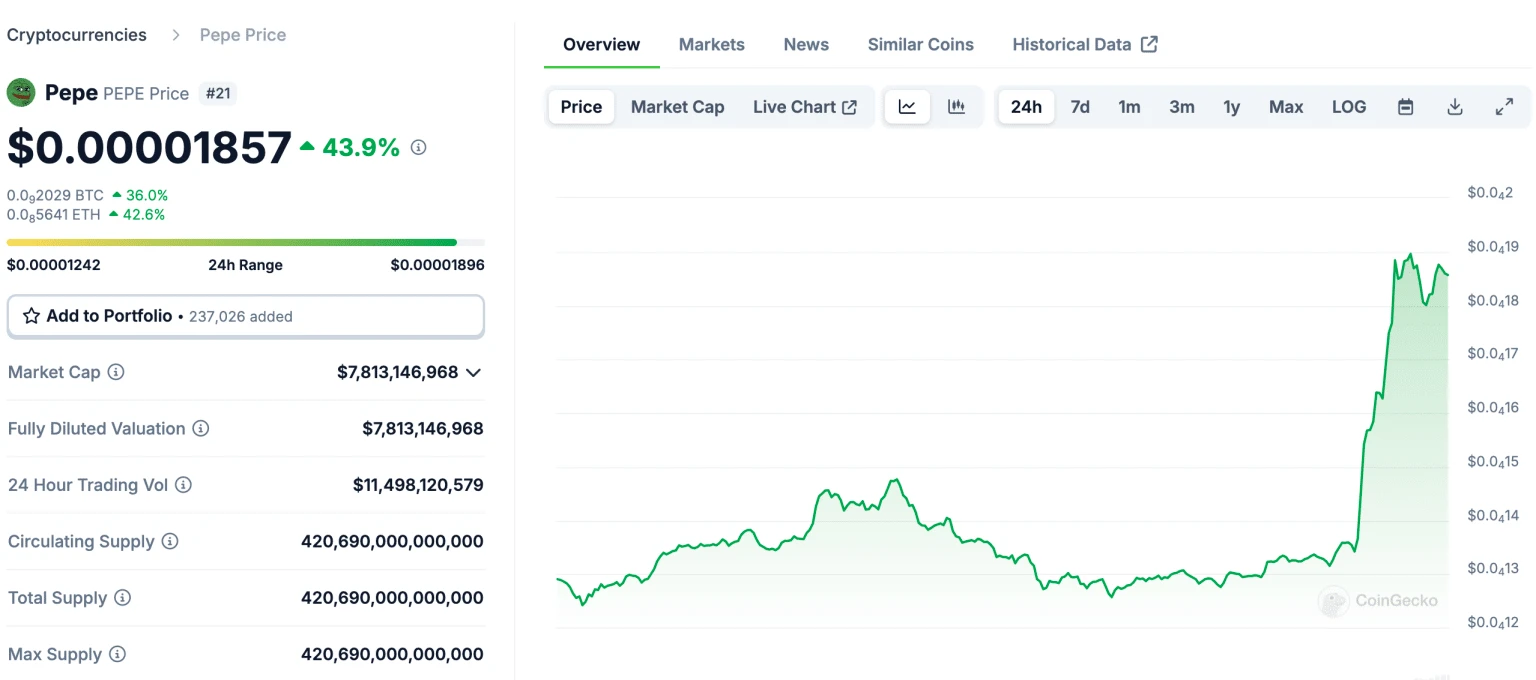
Task: Click the 24 Hour Trading Vol value $11,498,120,579
Action: click(x=418, y=485)
